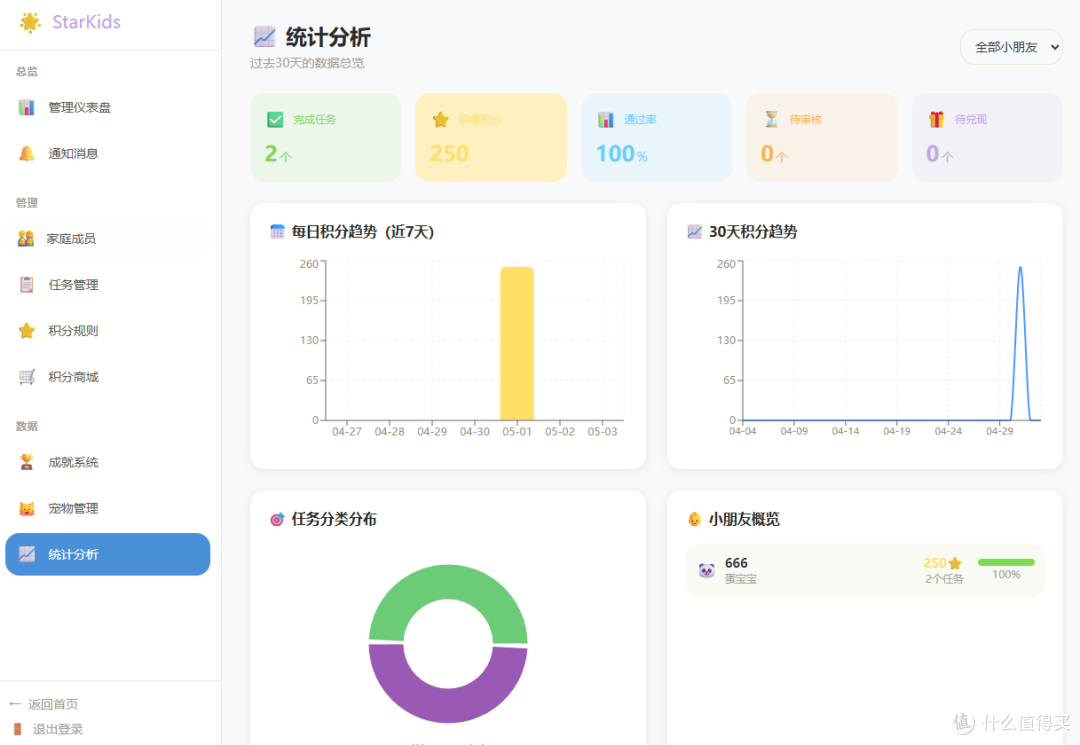Screen dimensions: 1080x745
Task: Click the green checkmark icon on 完成任务 card
Action: tap(275, 120)
